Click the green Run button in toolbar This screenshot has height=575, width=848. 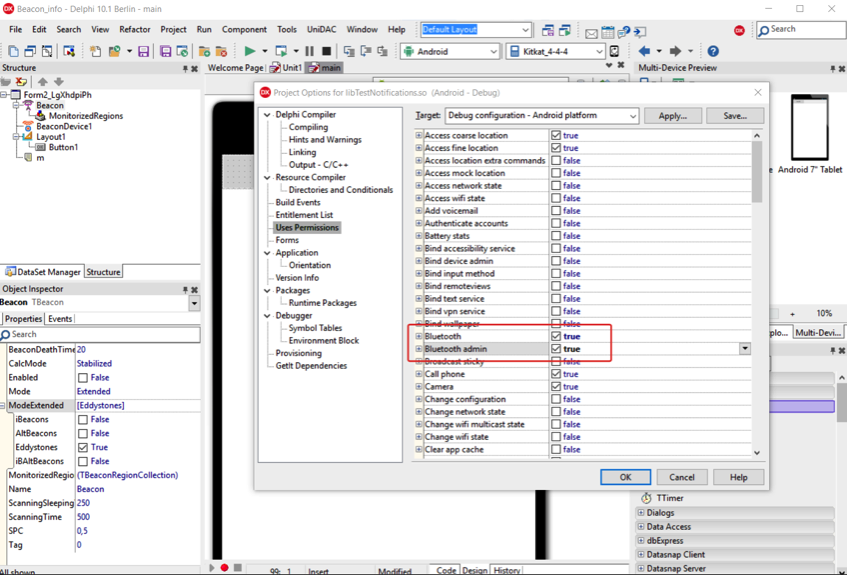(x=249, y=51)
